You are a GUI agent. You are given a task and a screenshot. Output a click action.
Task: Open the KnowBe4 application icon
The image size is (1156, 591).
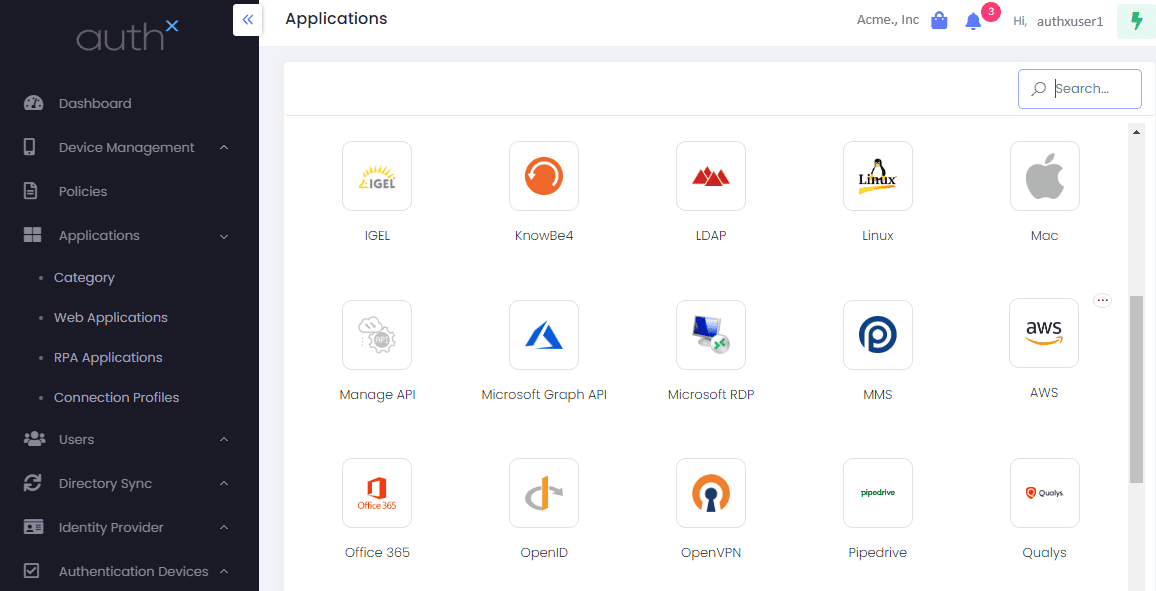point(544,176)
